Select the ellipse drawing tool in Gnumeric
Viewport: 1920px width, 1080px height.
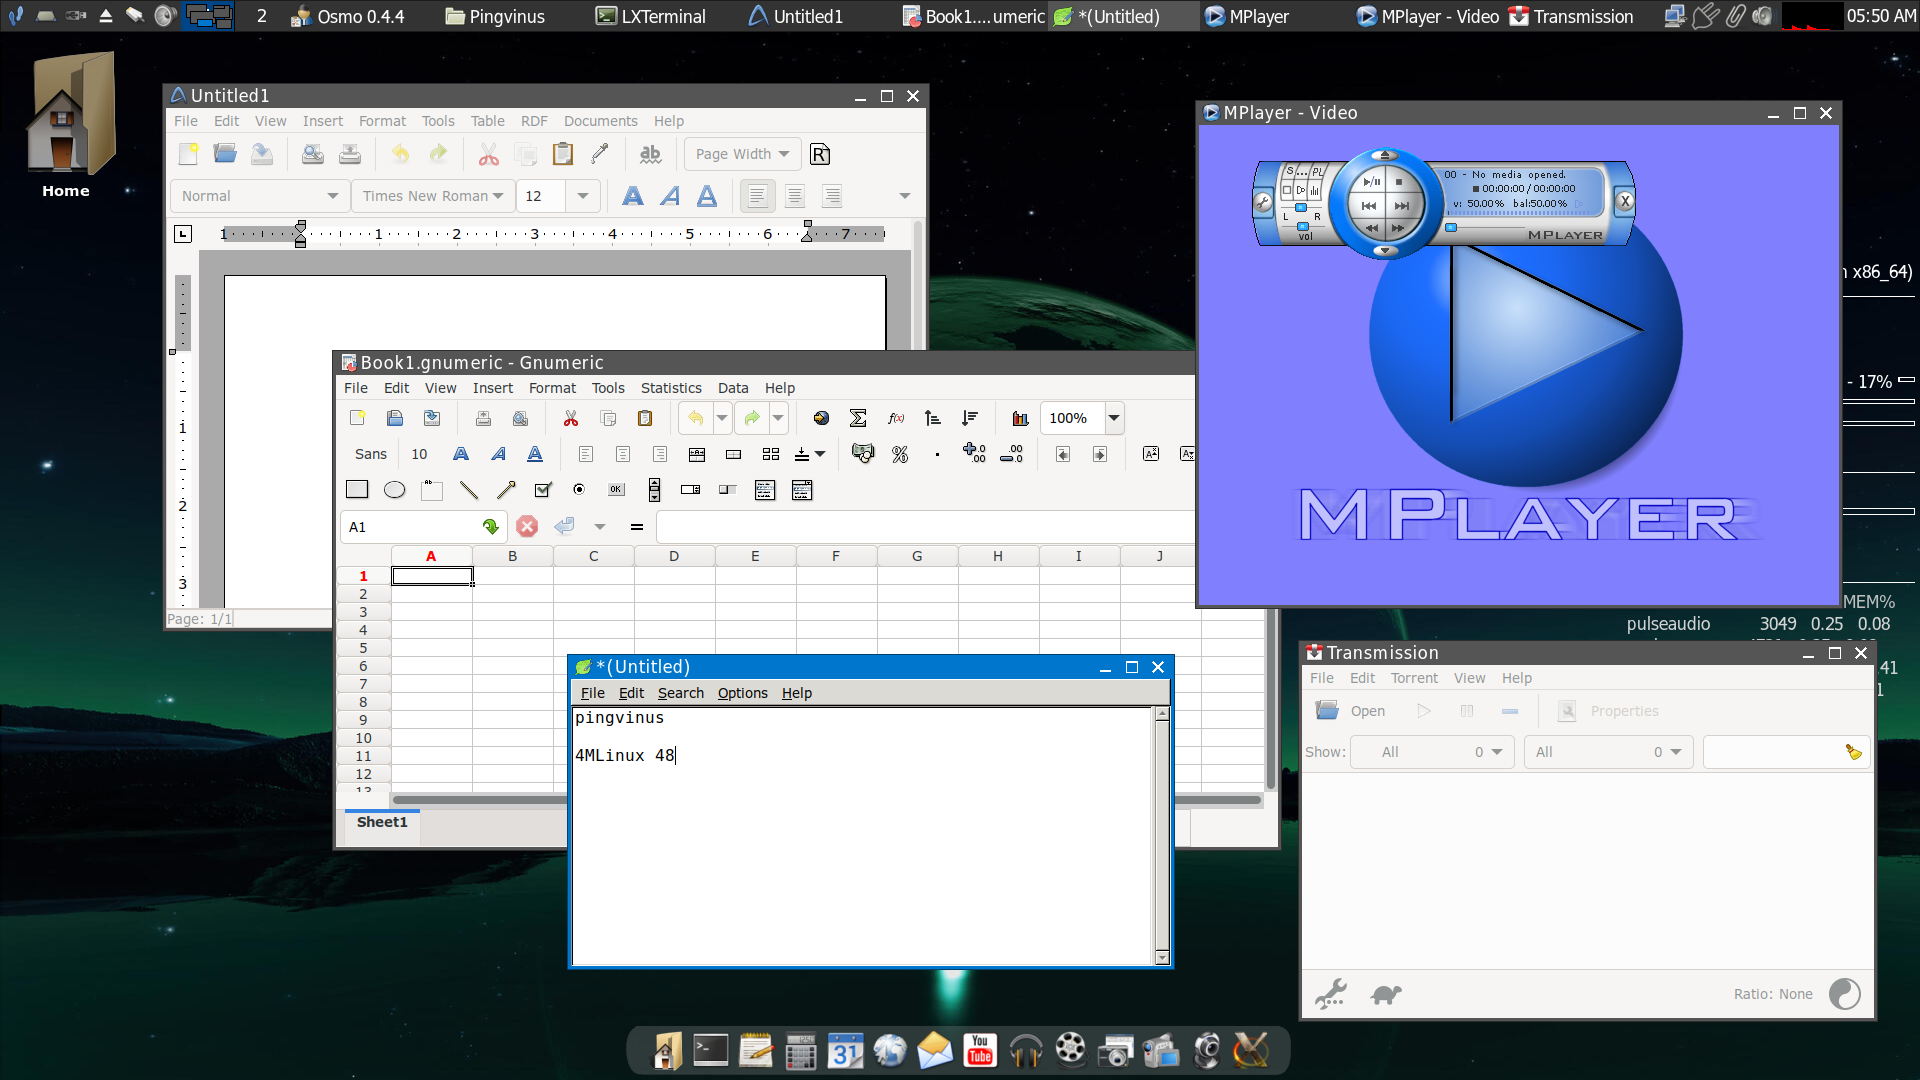[394, 490]
